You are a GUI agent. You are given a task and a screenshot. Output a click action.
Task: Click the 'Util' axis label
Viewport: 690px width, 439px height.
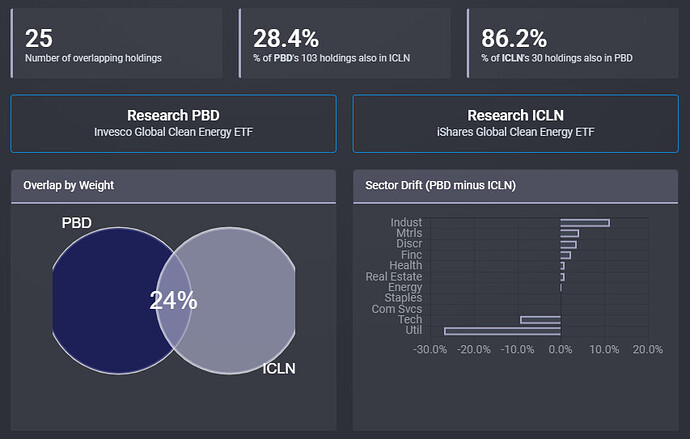coord(413,330)
